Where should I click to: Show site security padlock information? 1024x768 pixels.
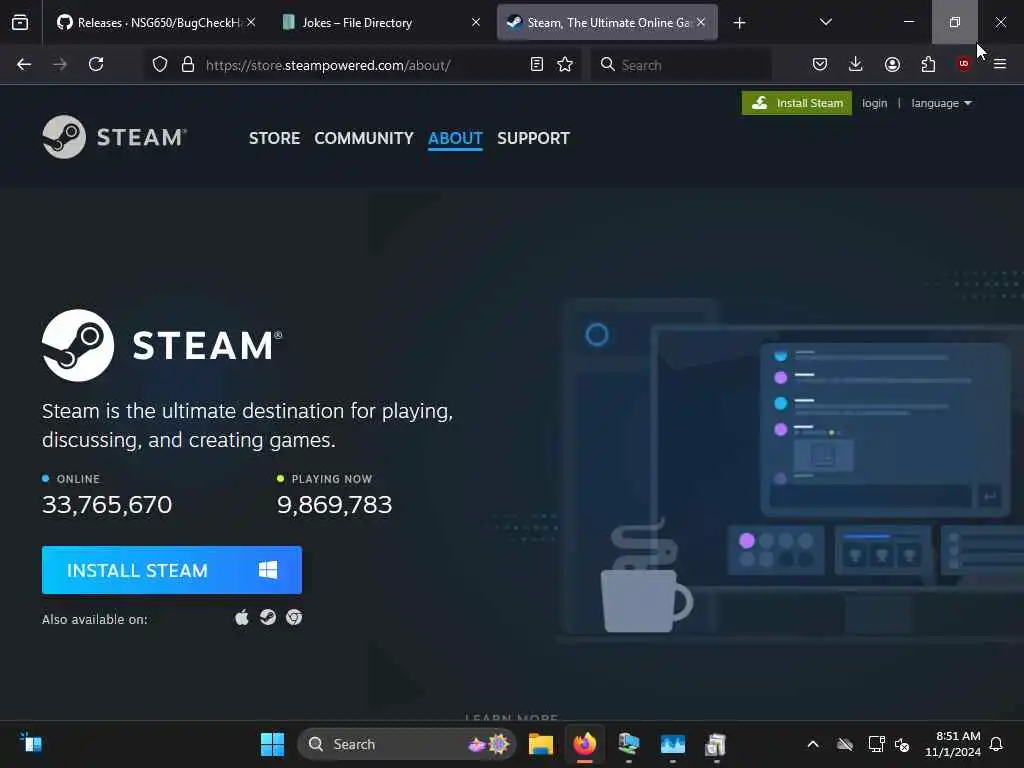187,65
